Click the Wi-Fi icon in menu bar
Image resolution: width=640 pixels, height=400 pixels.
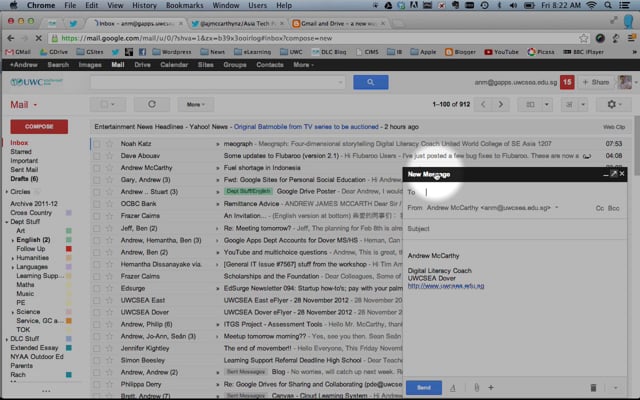[591, 5]
